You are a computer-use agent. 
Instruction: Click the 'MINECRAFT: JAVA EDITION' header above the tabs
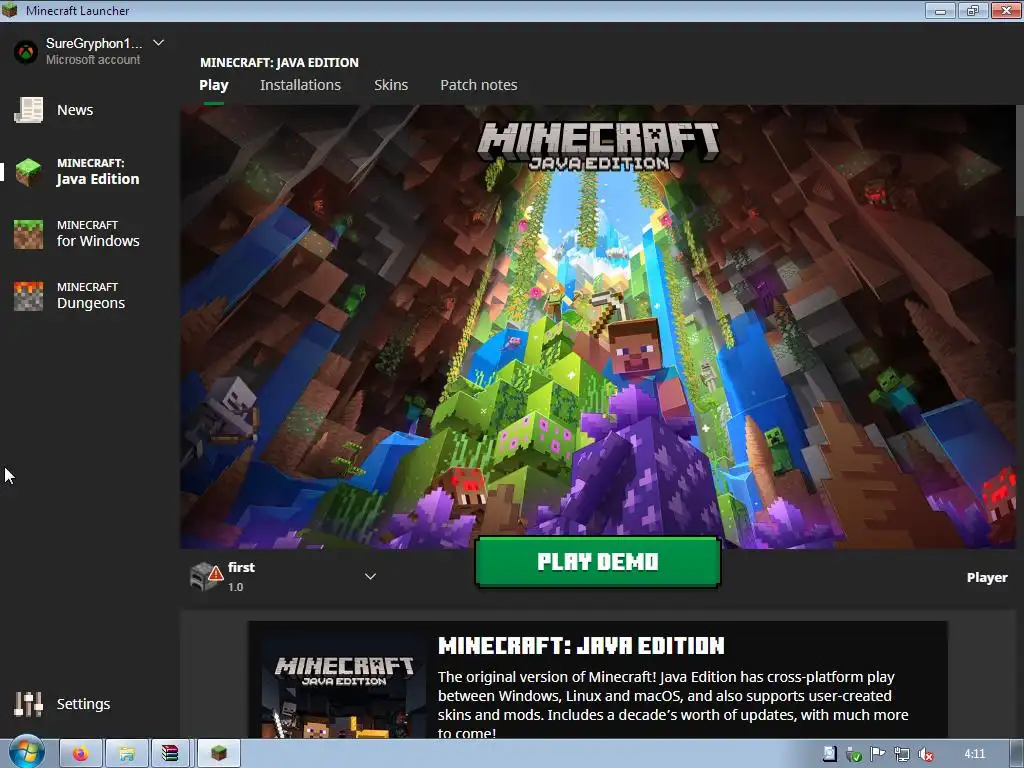[x=280, y=63]
